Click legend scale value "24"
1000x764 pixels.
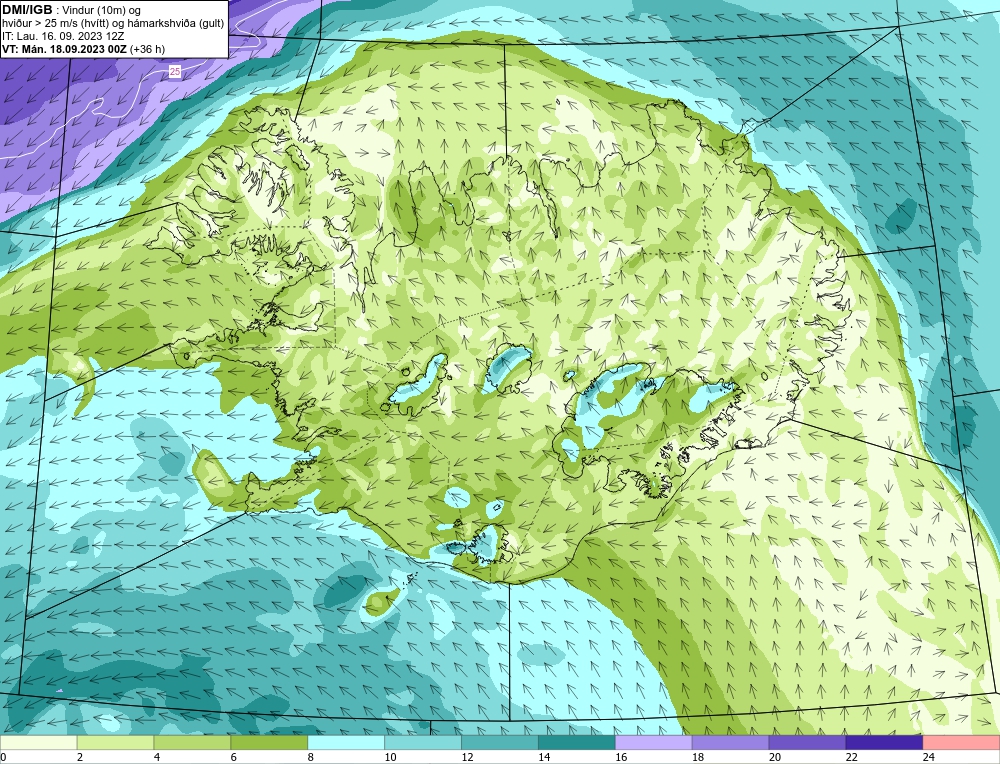tap(929, 757)
